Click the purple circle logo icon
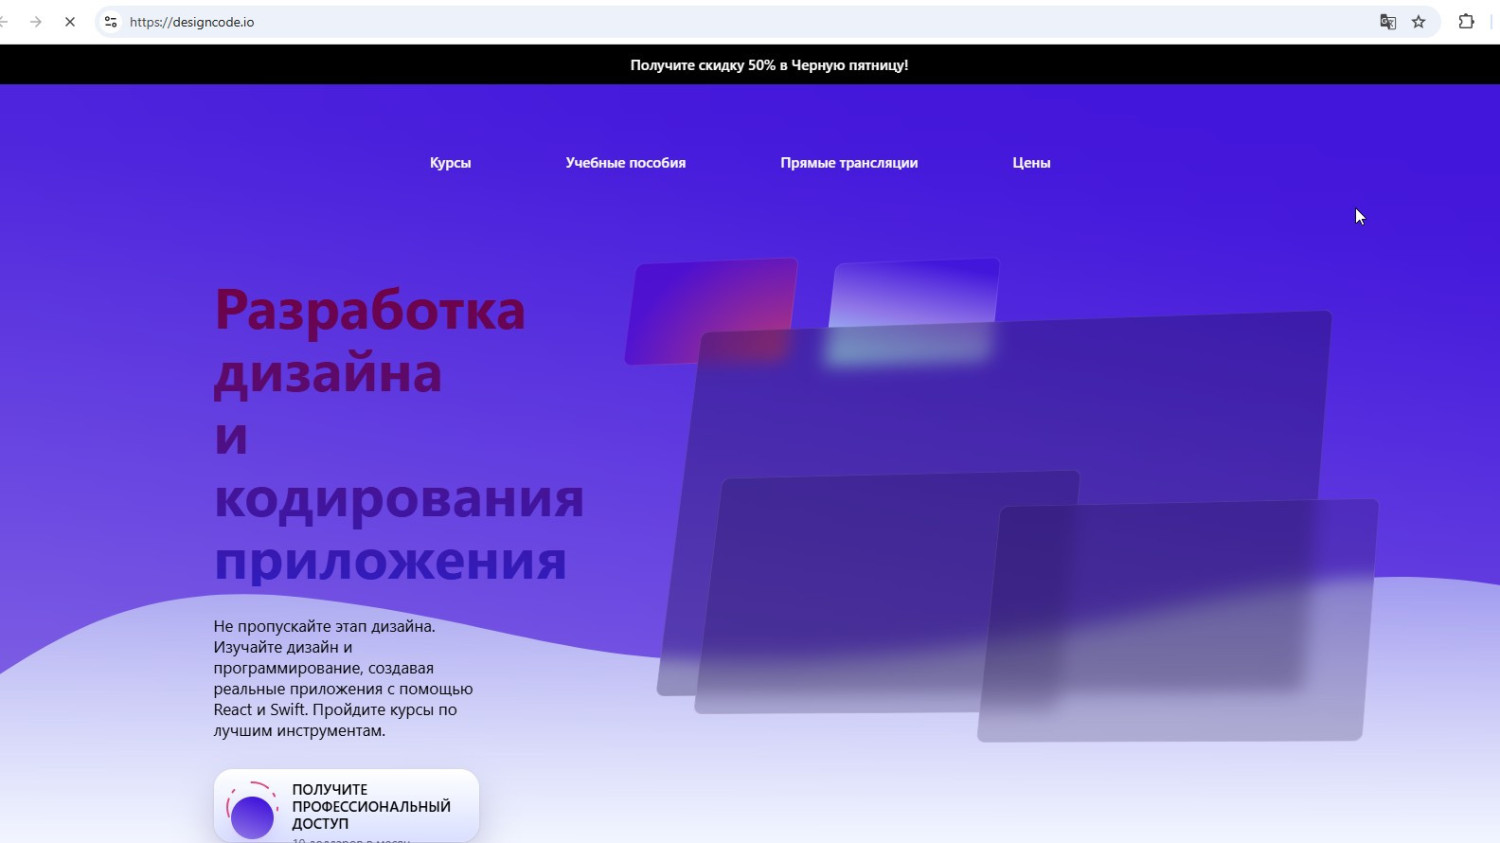 point(252,814)
